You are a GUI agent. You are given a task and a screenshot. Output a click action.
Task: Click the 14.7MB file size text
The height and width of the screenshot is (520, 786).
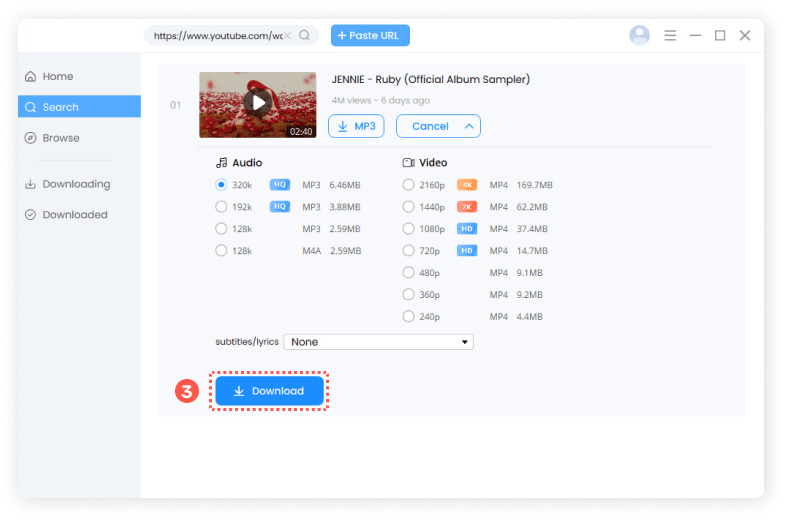click(532, 251)
